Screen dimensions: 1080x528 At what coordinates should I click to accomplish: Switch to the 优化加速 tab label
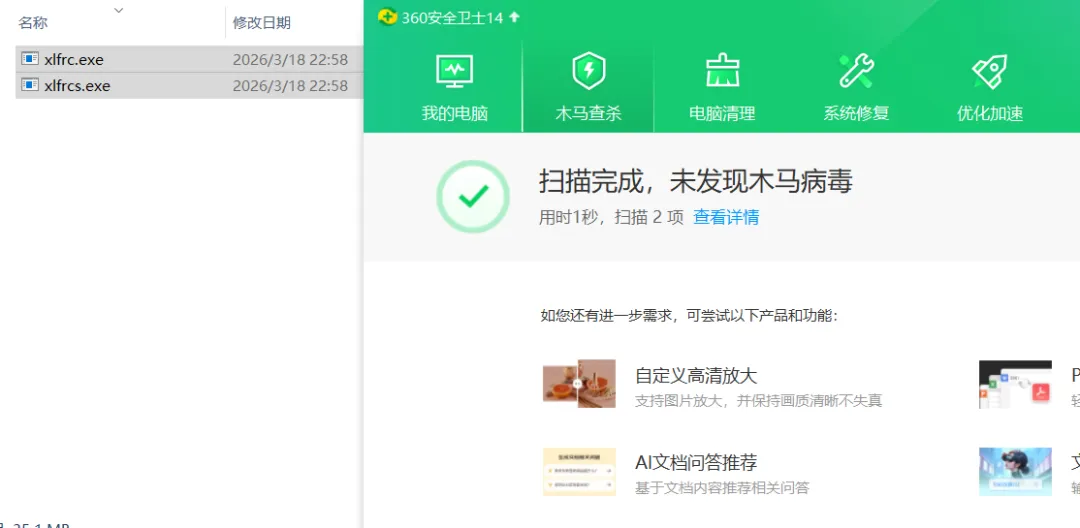pyautogui.click(x=990, y=114)
